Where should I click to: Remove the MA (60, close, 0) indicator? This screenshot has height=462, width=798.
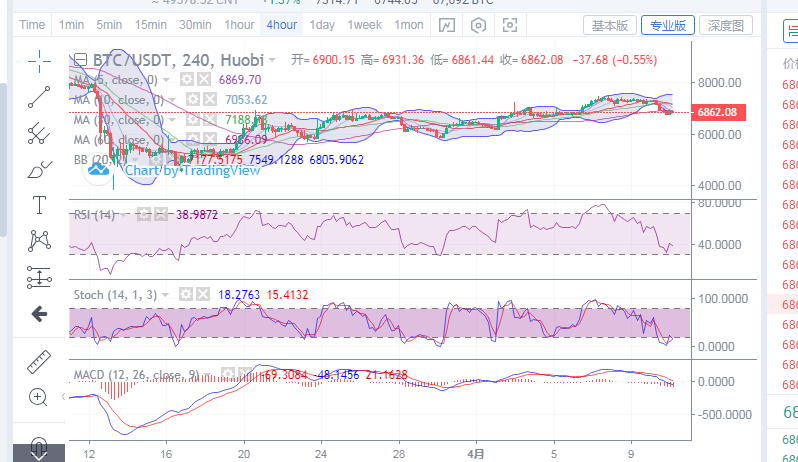pos(210,139)
